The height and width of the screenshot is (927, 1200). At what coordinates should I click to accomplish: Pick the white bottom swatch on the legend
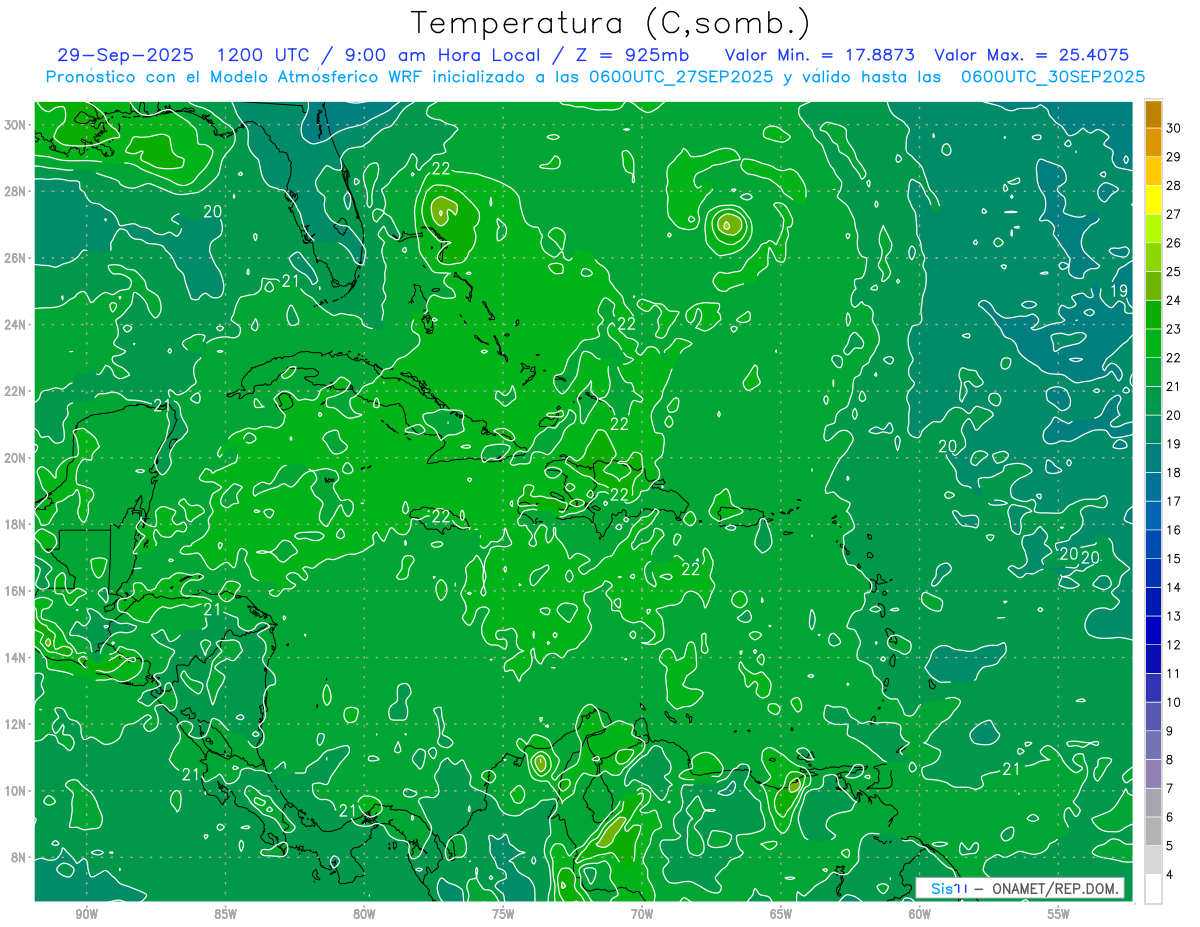pos(1153,888)
